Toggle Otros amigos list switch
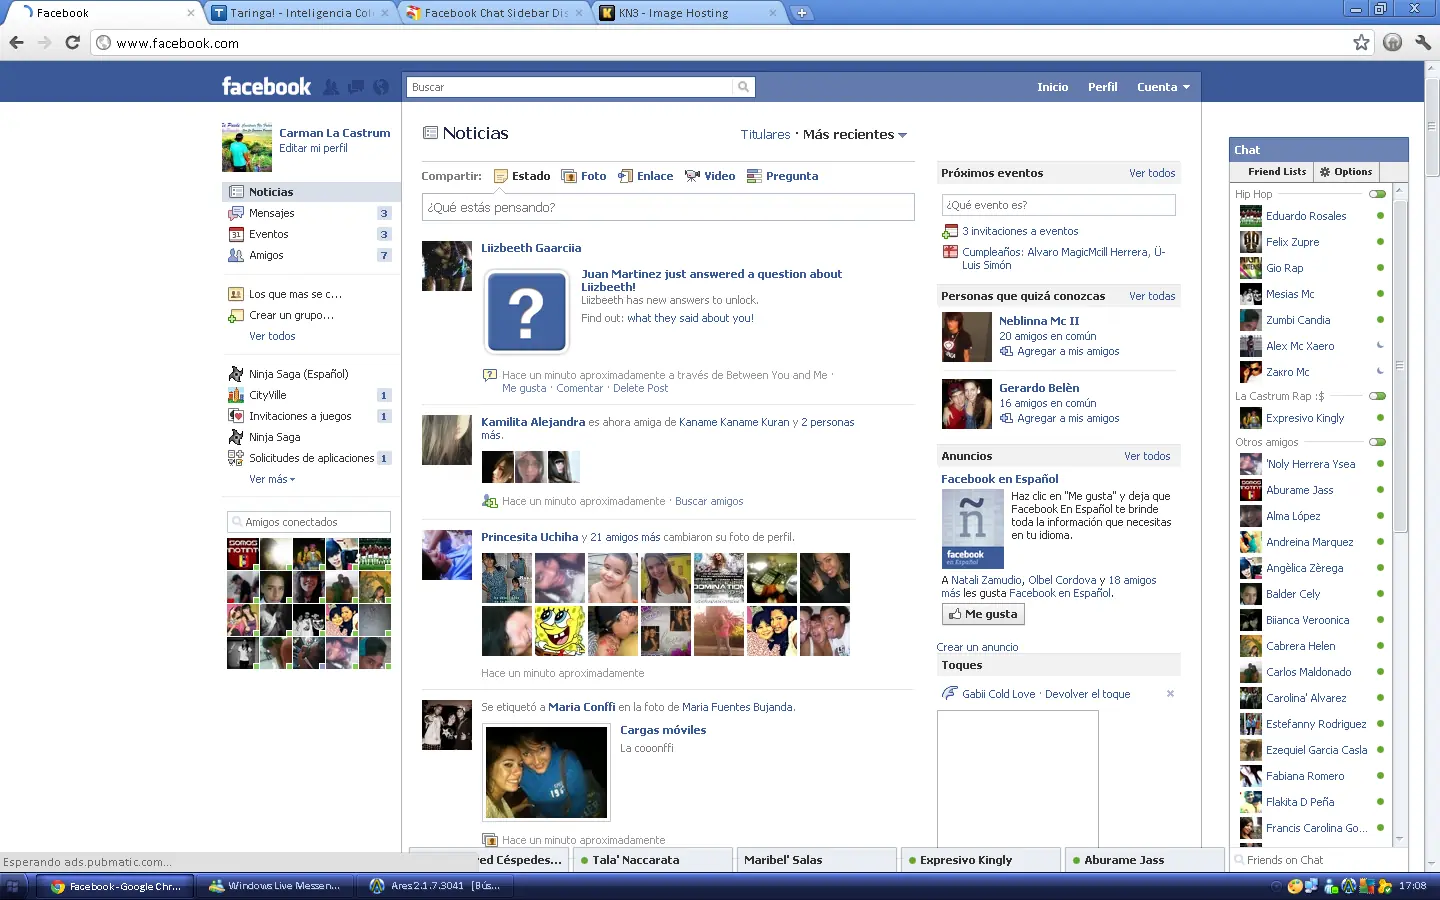Image resolution: width=1440 pixels, height=900 pixels. click(x=1378, y=442)
